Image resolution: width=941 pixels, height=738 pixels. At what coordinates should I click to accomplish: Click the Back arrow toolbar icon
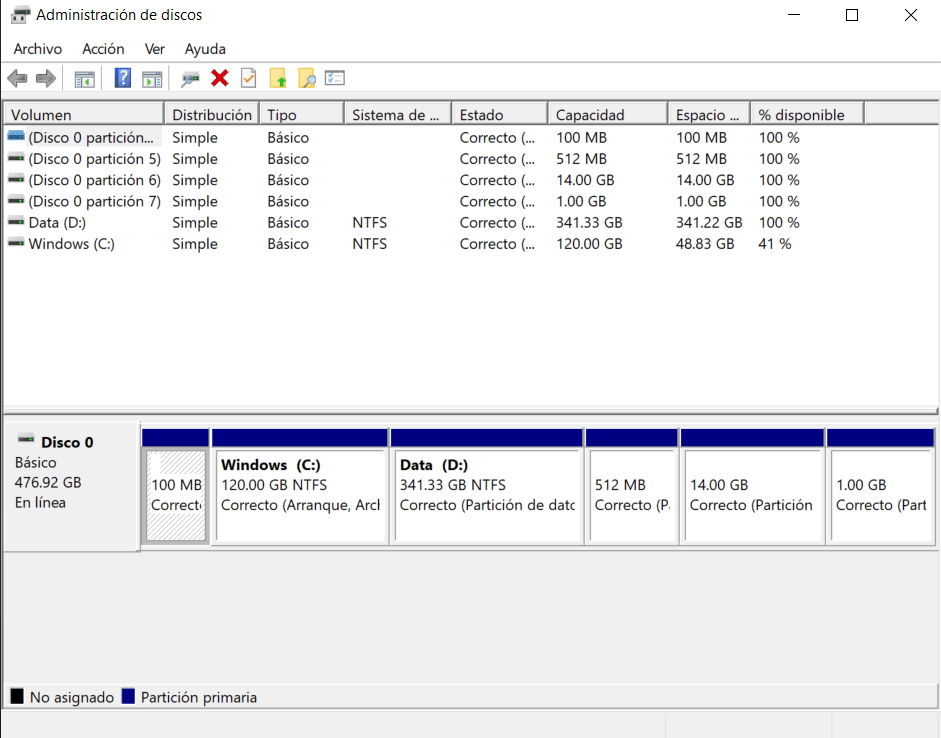[x=17, y=78]
